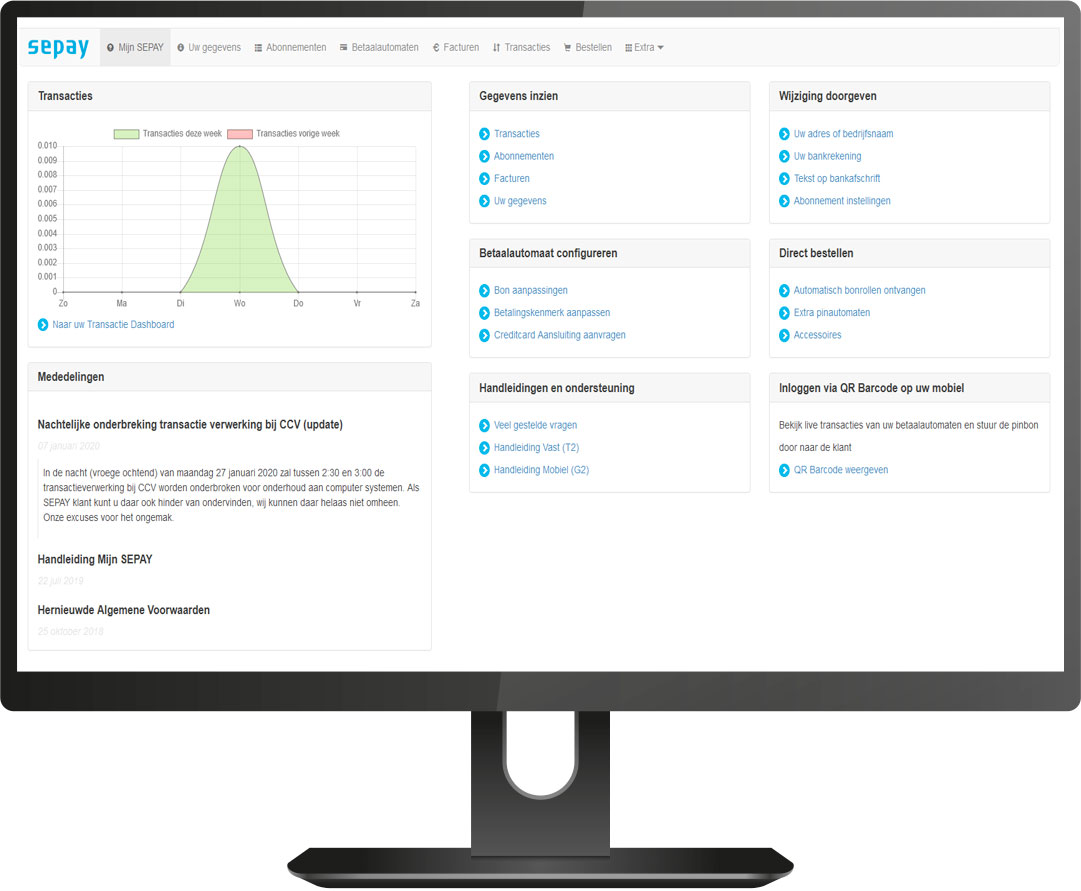
Task: Expand the Extra dropdown menu
Action: [644, 48]
